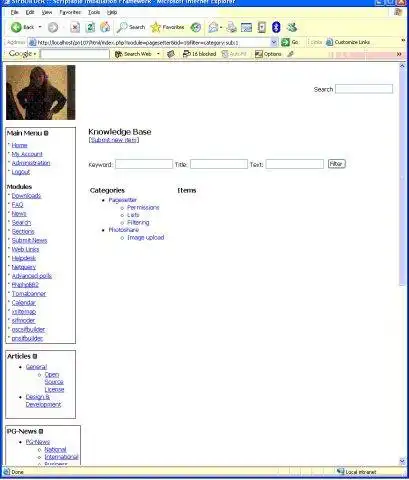The image size is (409, 480).
Task: Open the FAQ module link
Action: point(17,205)
